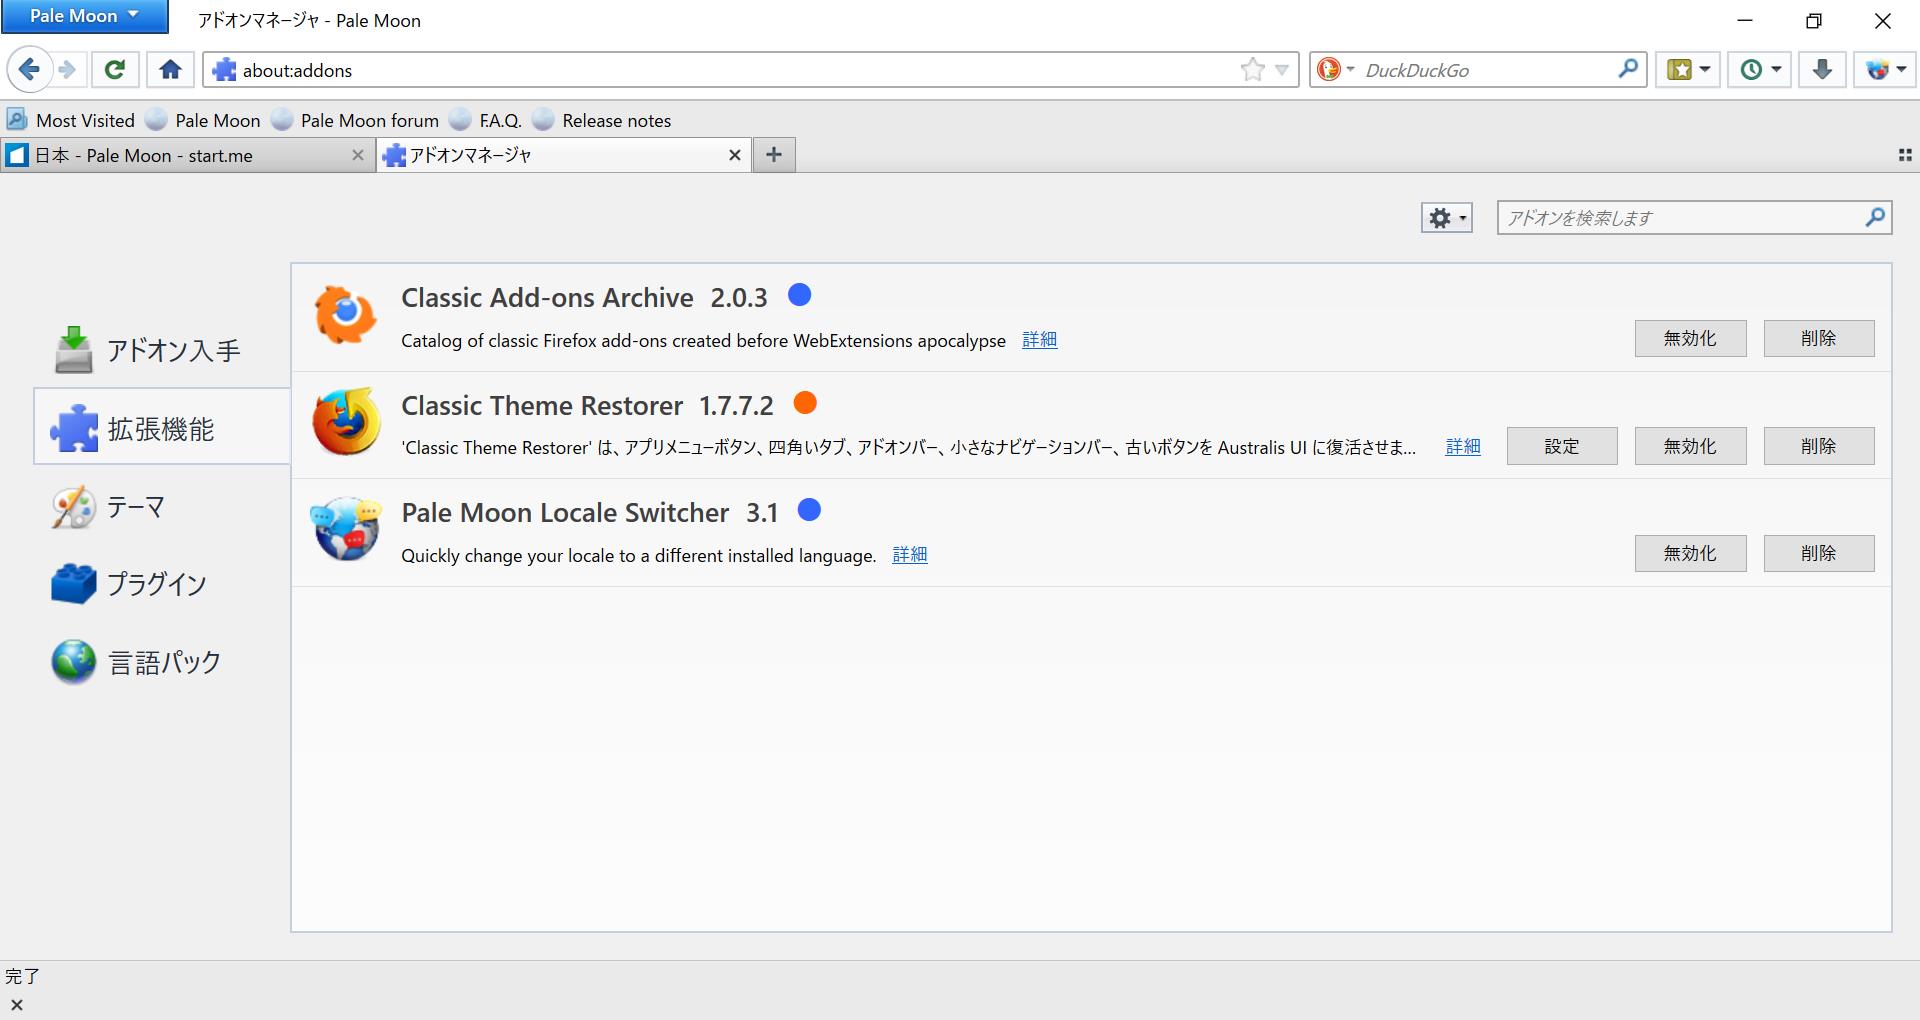1920x1020 pixels.
Task: Remove Classic Add-ons Archive with 削除
Action: (1819, 338)
